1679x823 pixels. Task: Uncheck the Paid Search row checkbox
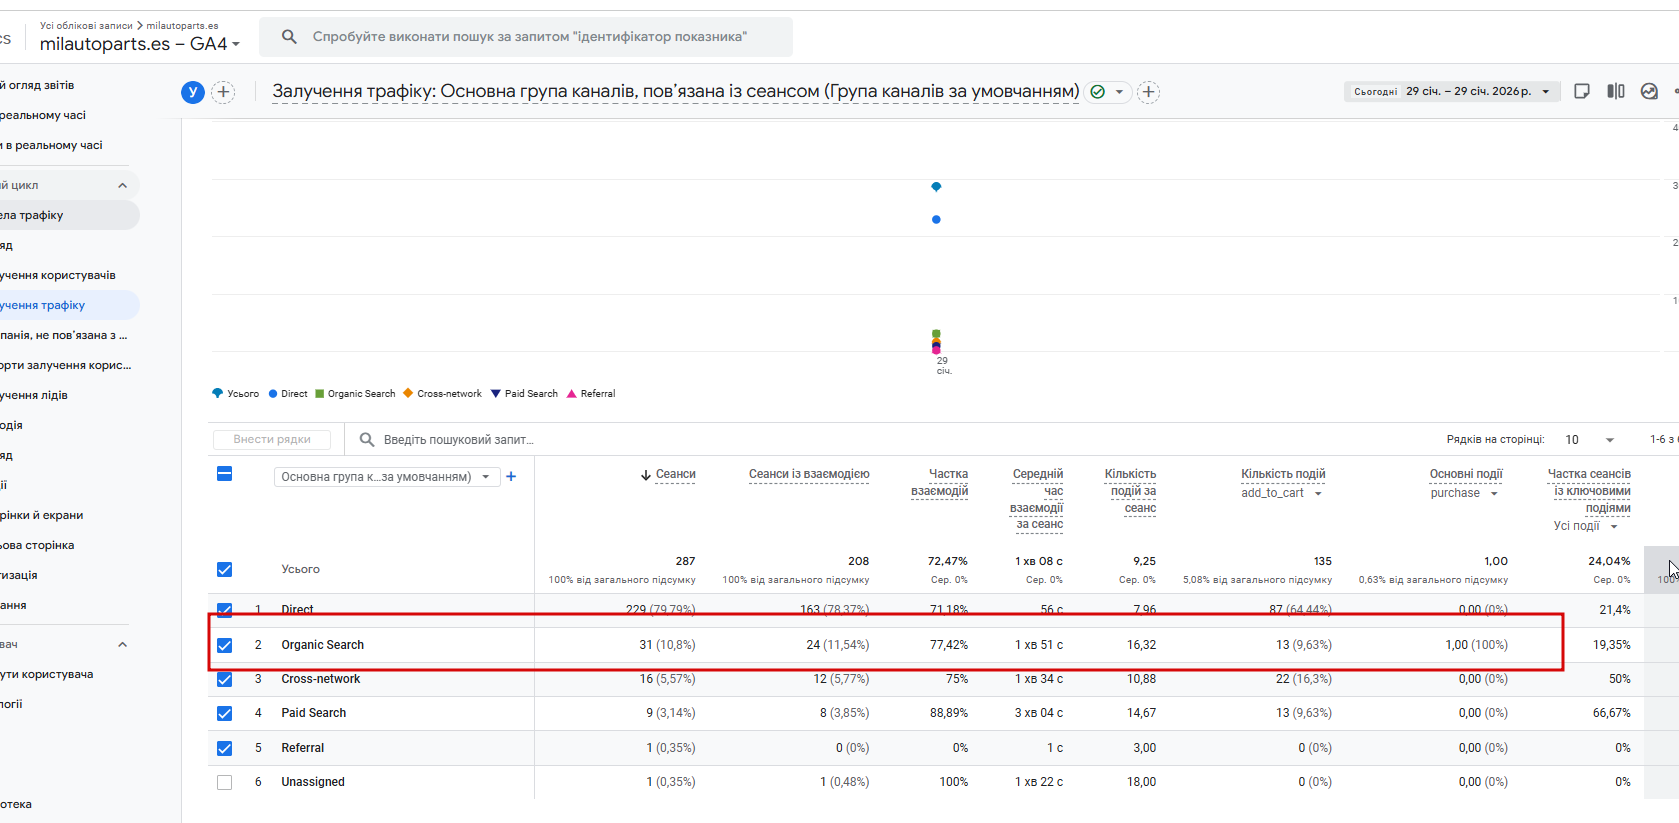pyautogui.click(x=225, y=713)
